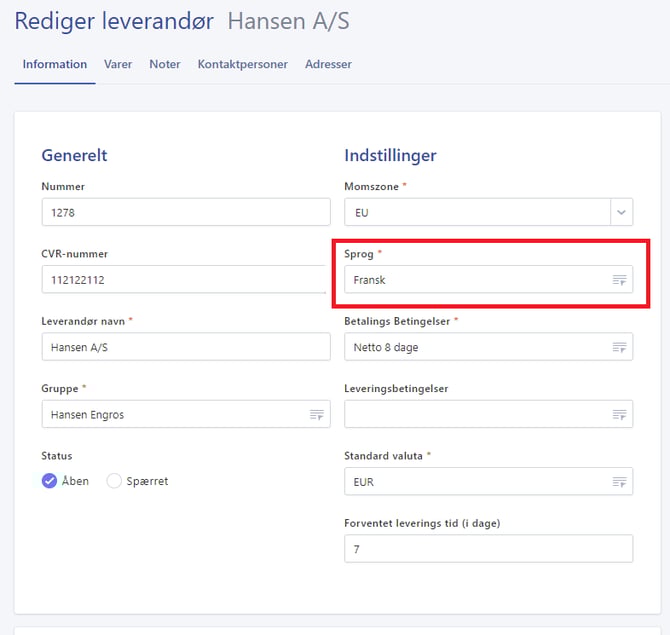
Task: Click the Forventet leverings tid field
Action: pos(488,549)
